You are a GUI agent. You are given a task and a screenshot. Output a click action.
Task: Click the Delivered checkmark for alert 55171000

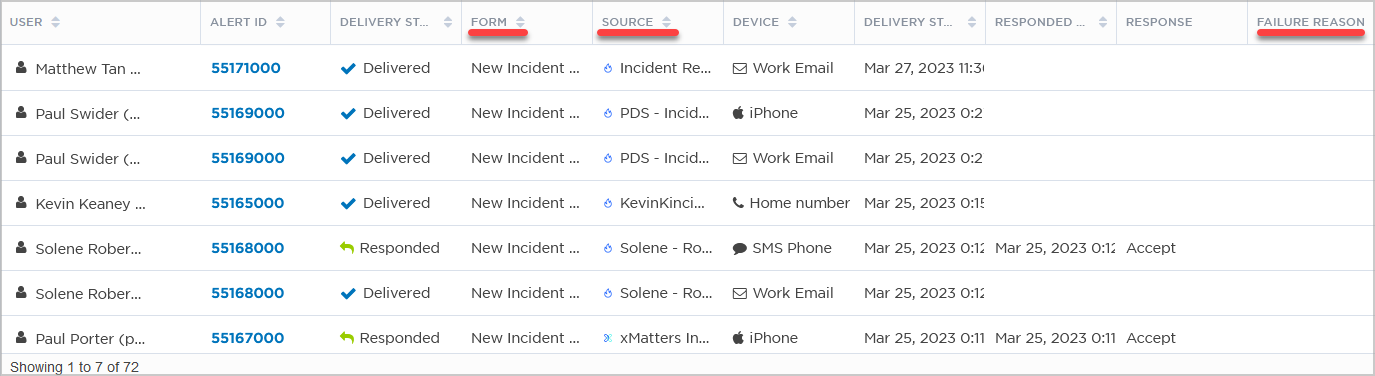click(x=348, y=68)
